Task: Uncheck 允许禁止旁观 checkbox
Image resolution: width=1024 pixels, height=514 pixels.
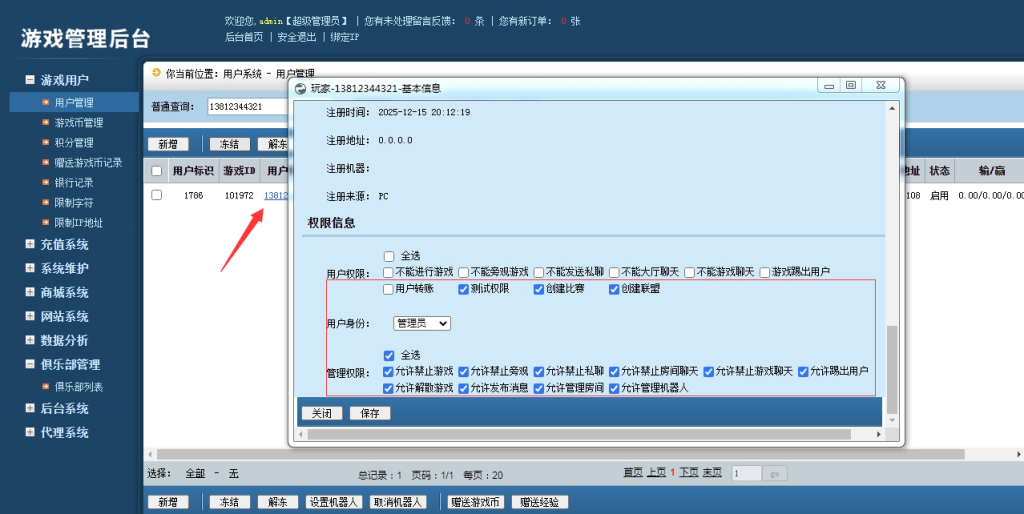Action: click(464, 372)
